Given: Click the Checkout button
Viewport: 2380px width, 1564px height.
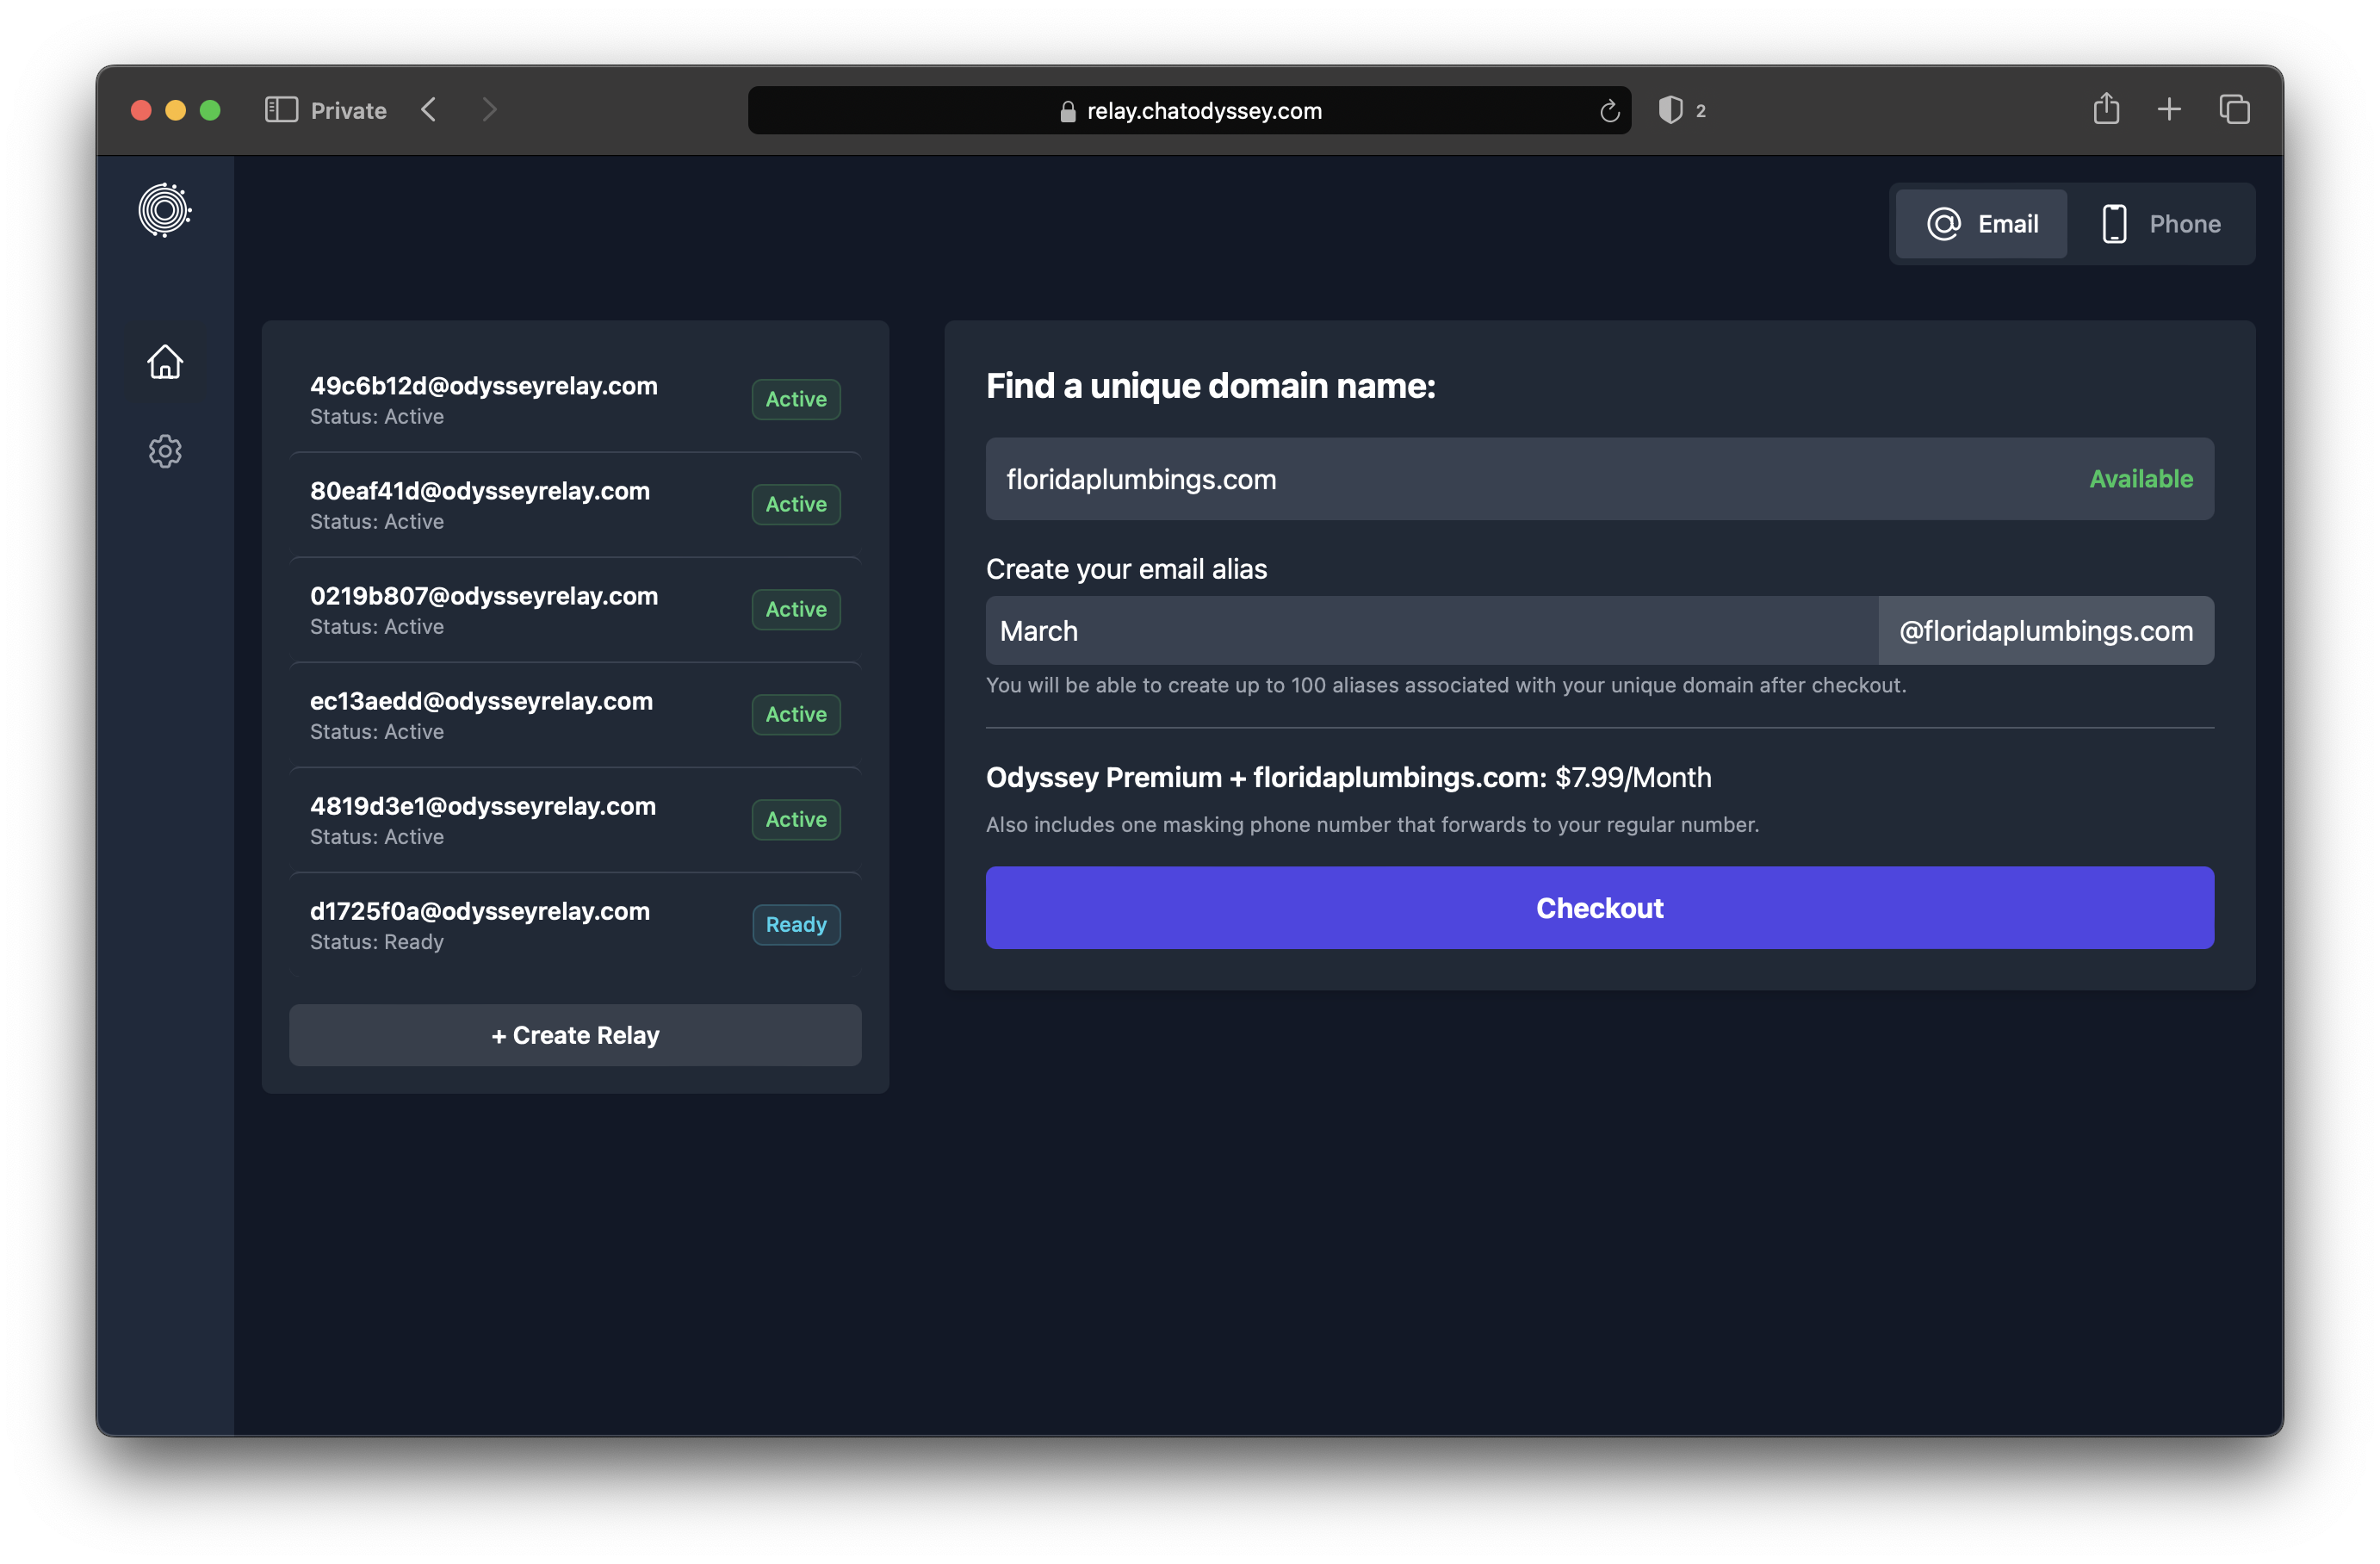Looking at the screenshot, I should [1599, 908].
